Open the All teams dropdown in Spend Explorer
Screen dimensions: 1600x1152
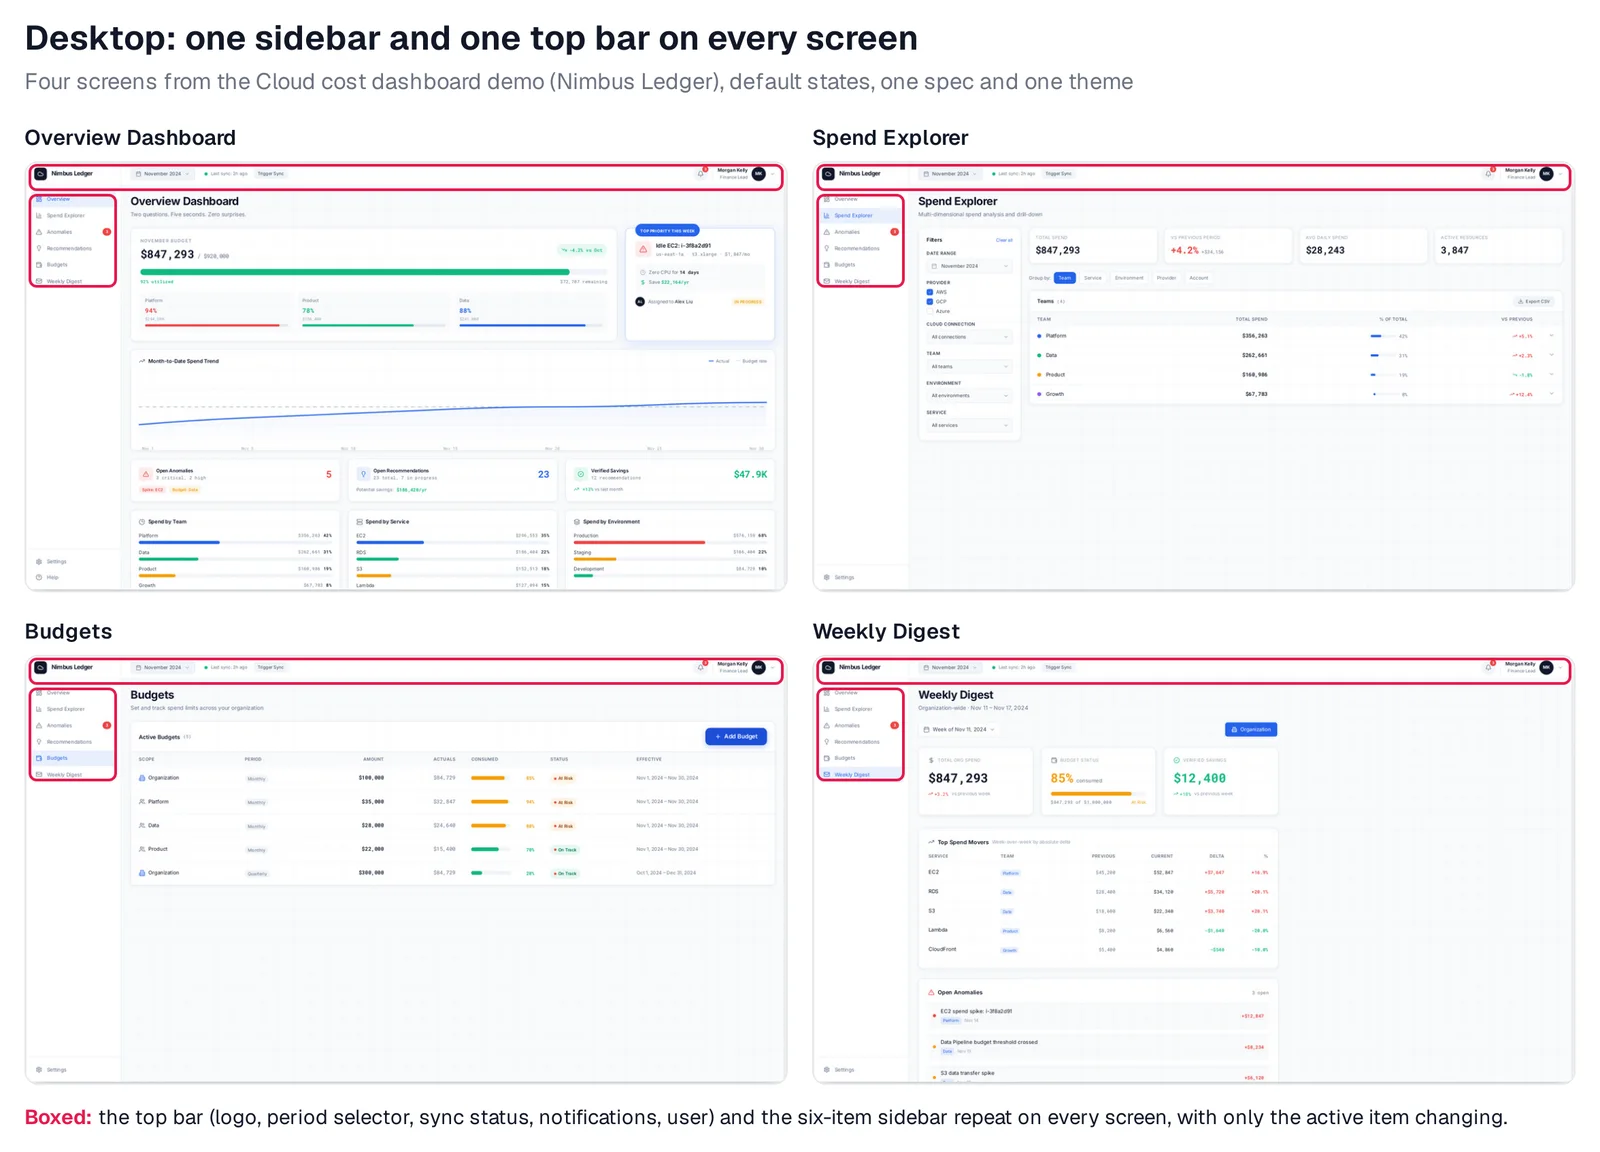(x=969, y=367)
